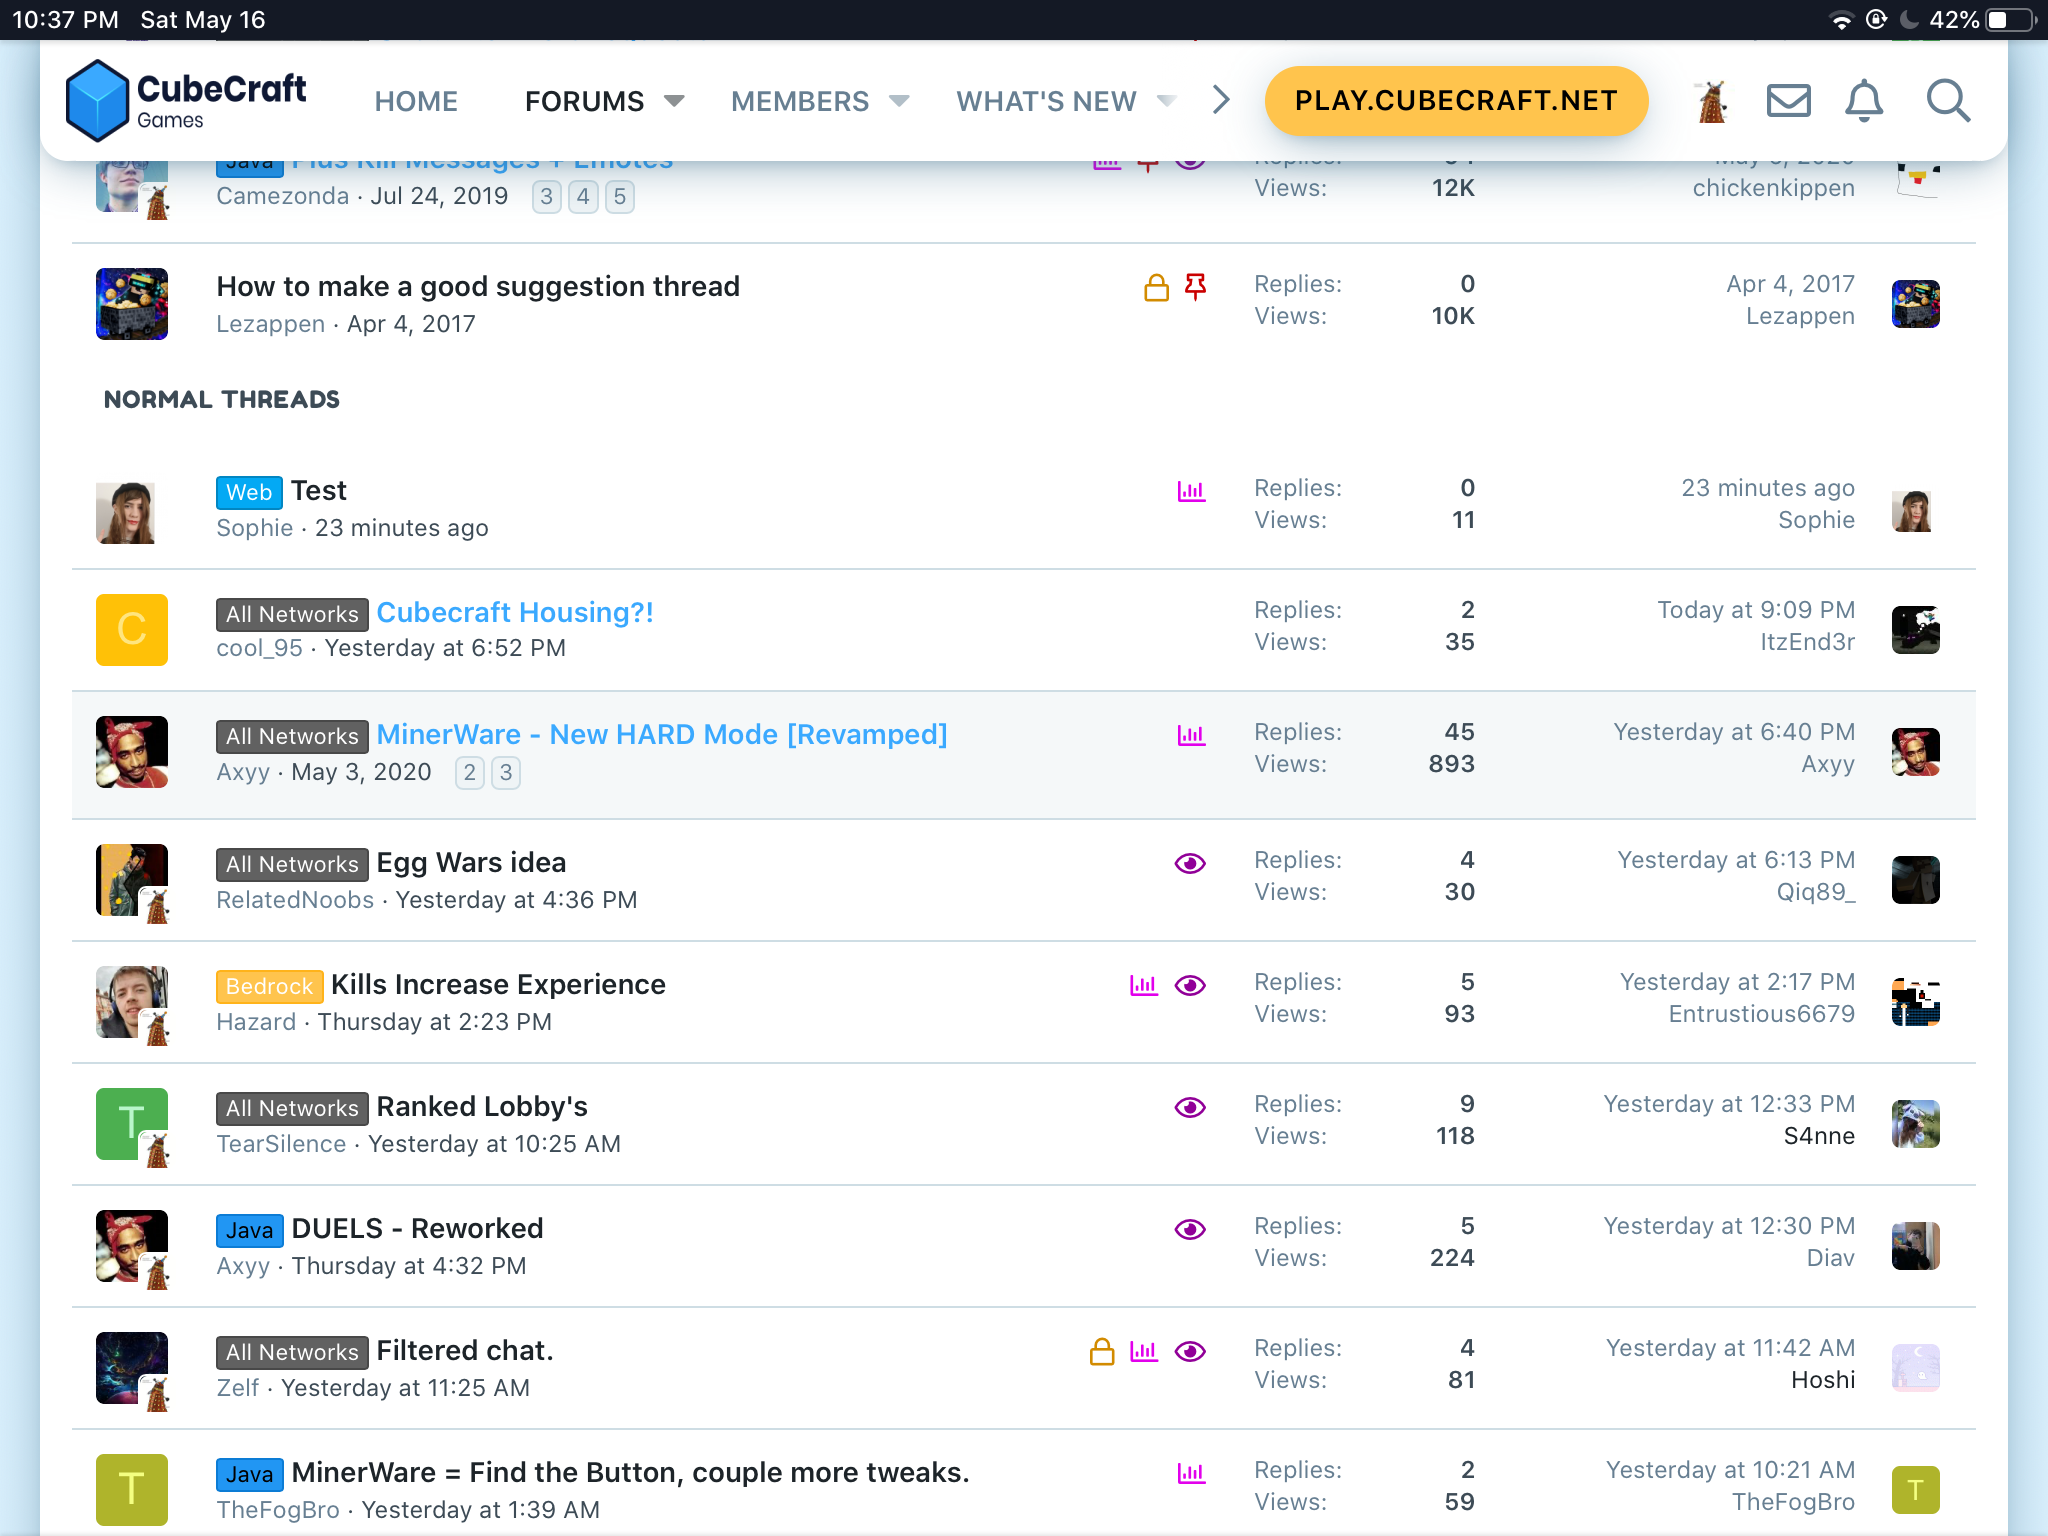The height and width of the screenshot is (1536, 2048).
Task: Open ItzEnd3r's last-poster avatar
Action: click(x=1916, y=630)
